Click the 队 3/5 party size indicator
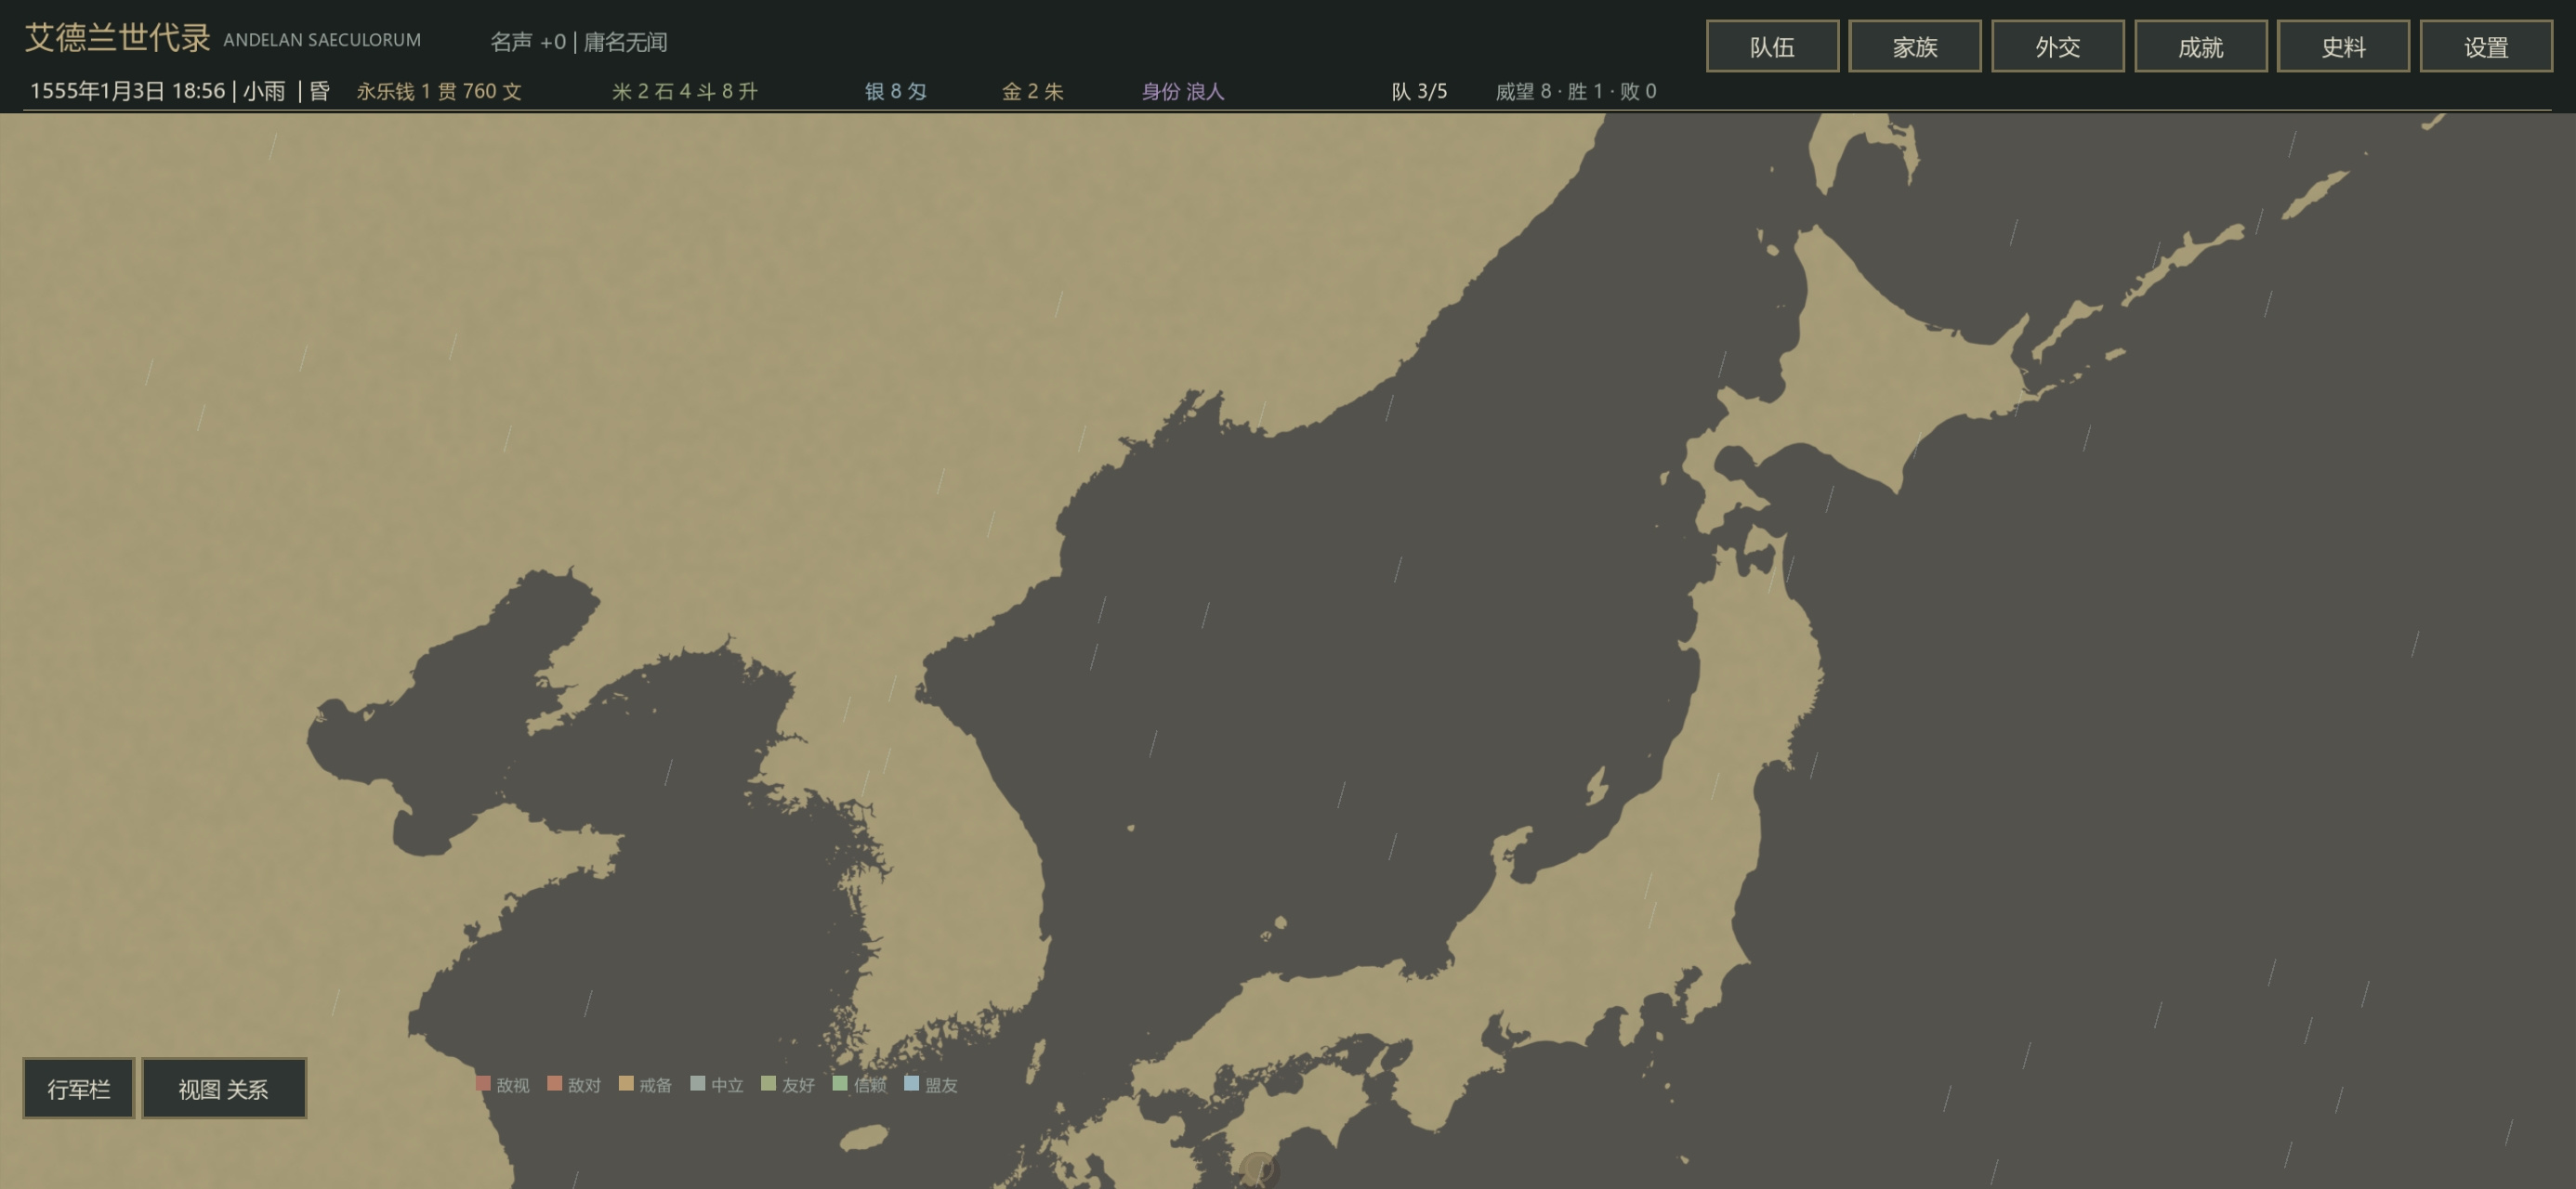Screen dimensions: 2576x1189 pos(1419,91)
